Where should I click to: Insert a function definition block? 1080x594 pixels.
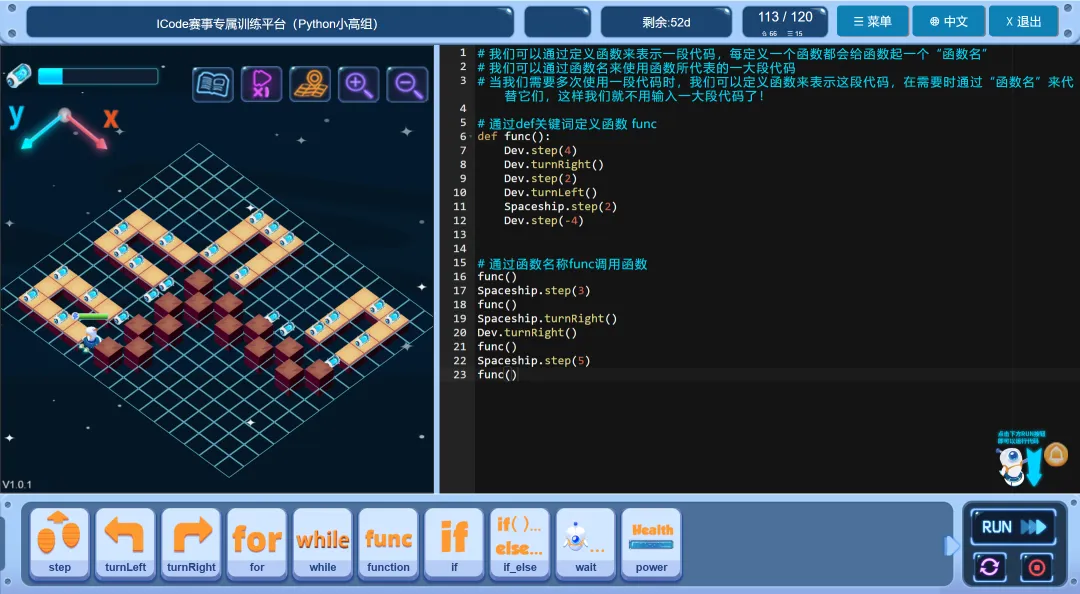[388, 543]
